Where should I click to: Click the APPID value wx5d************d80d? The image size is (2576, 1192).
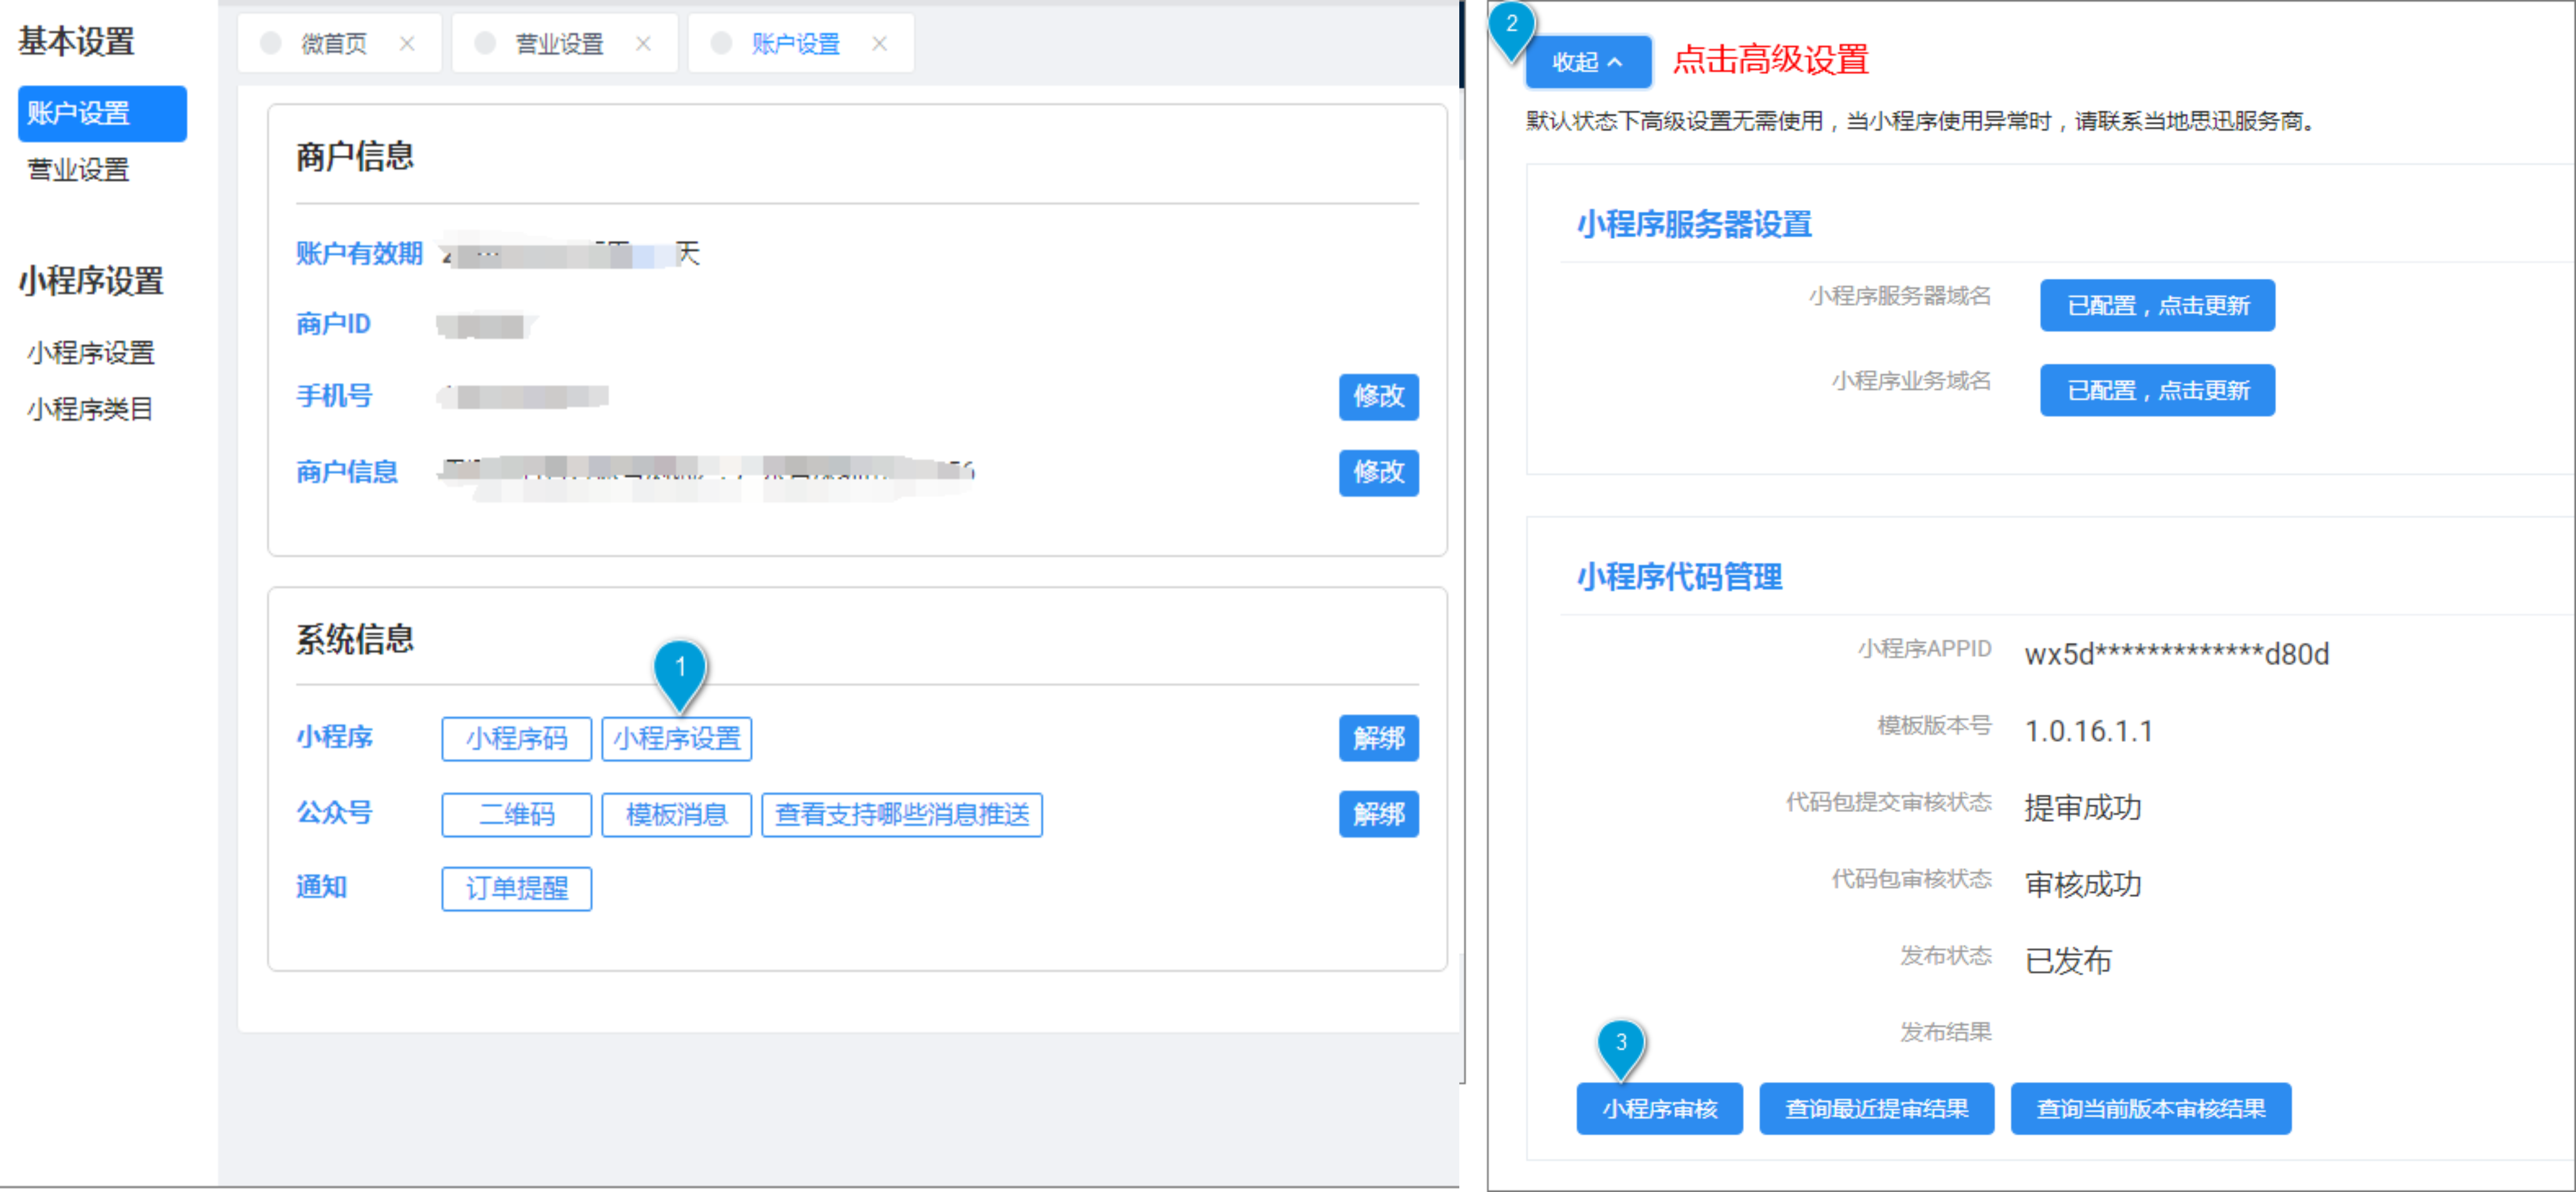(x=2176, y=654)
